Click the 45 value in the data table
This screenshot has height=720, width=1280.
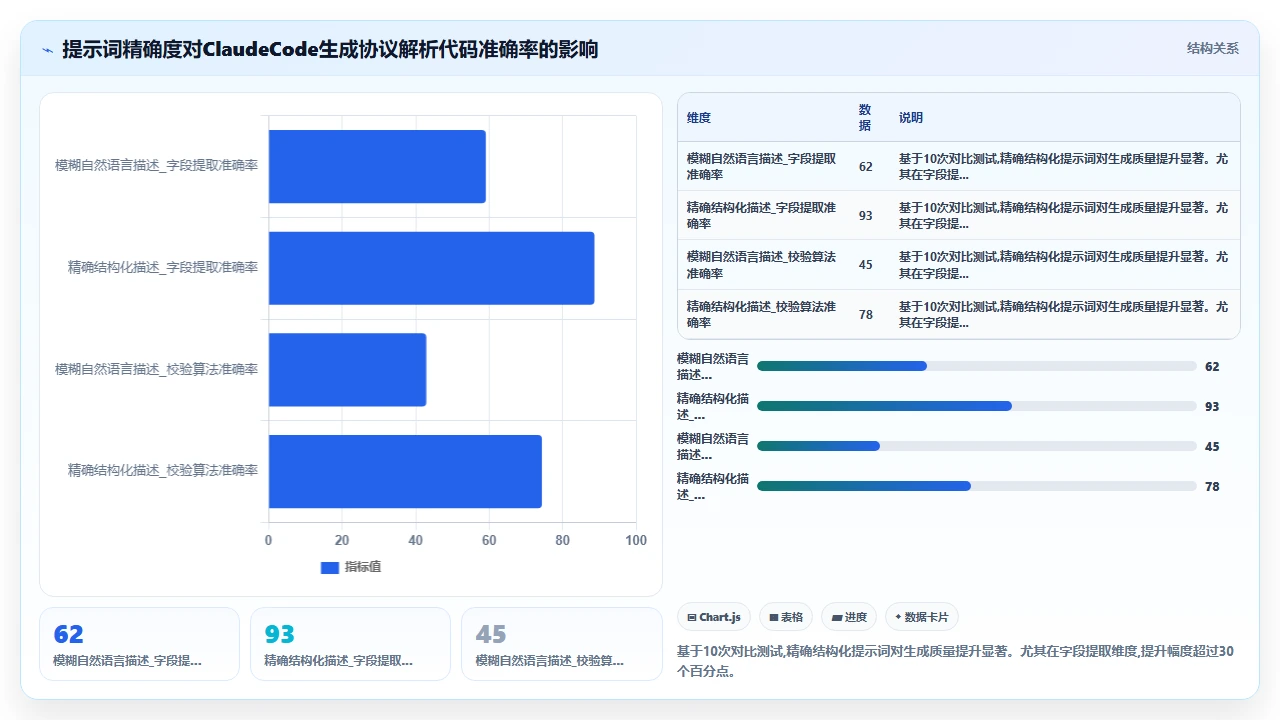[865, 264]
